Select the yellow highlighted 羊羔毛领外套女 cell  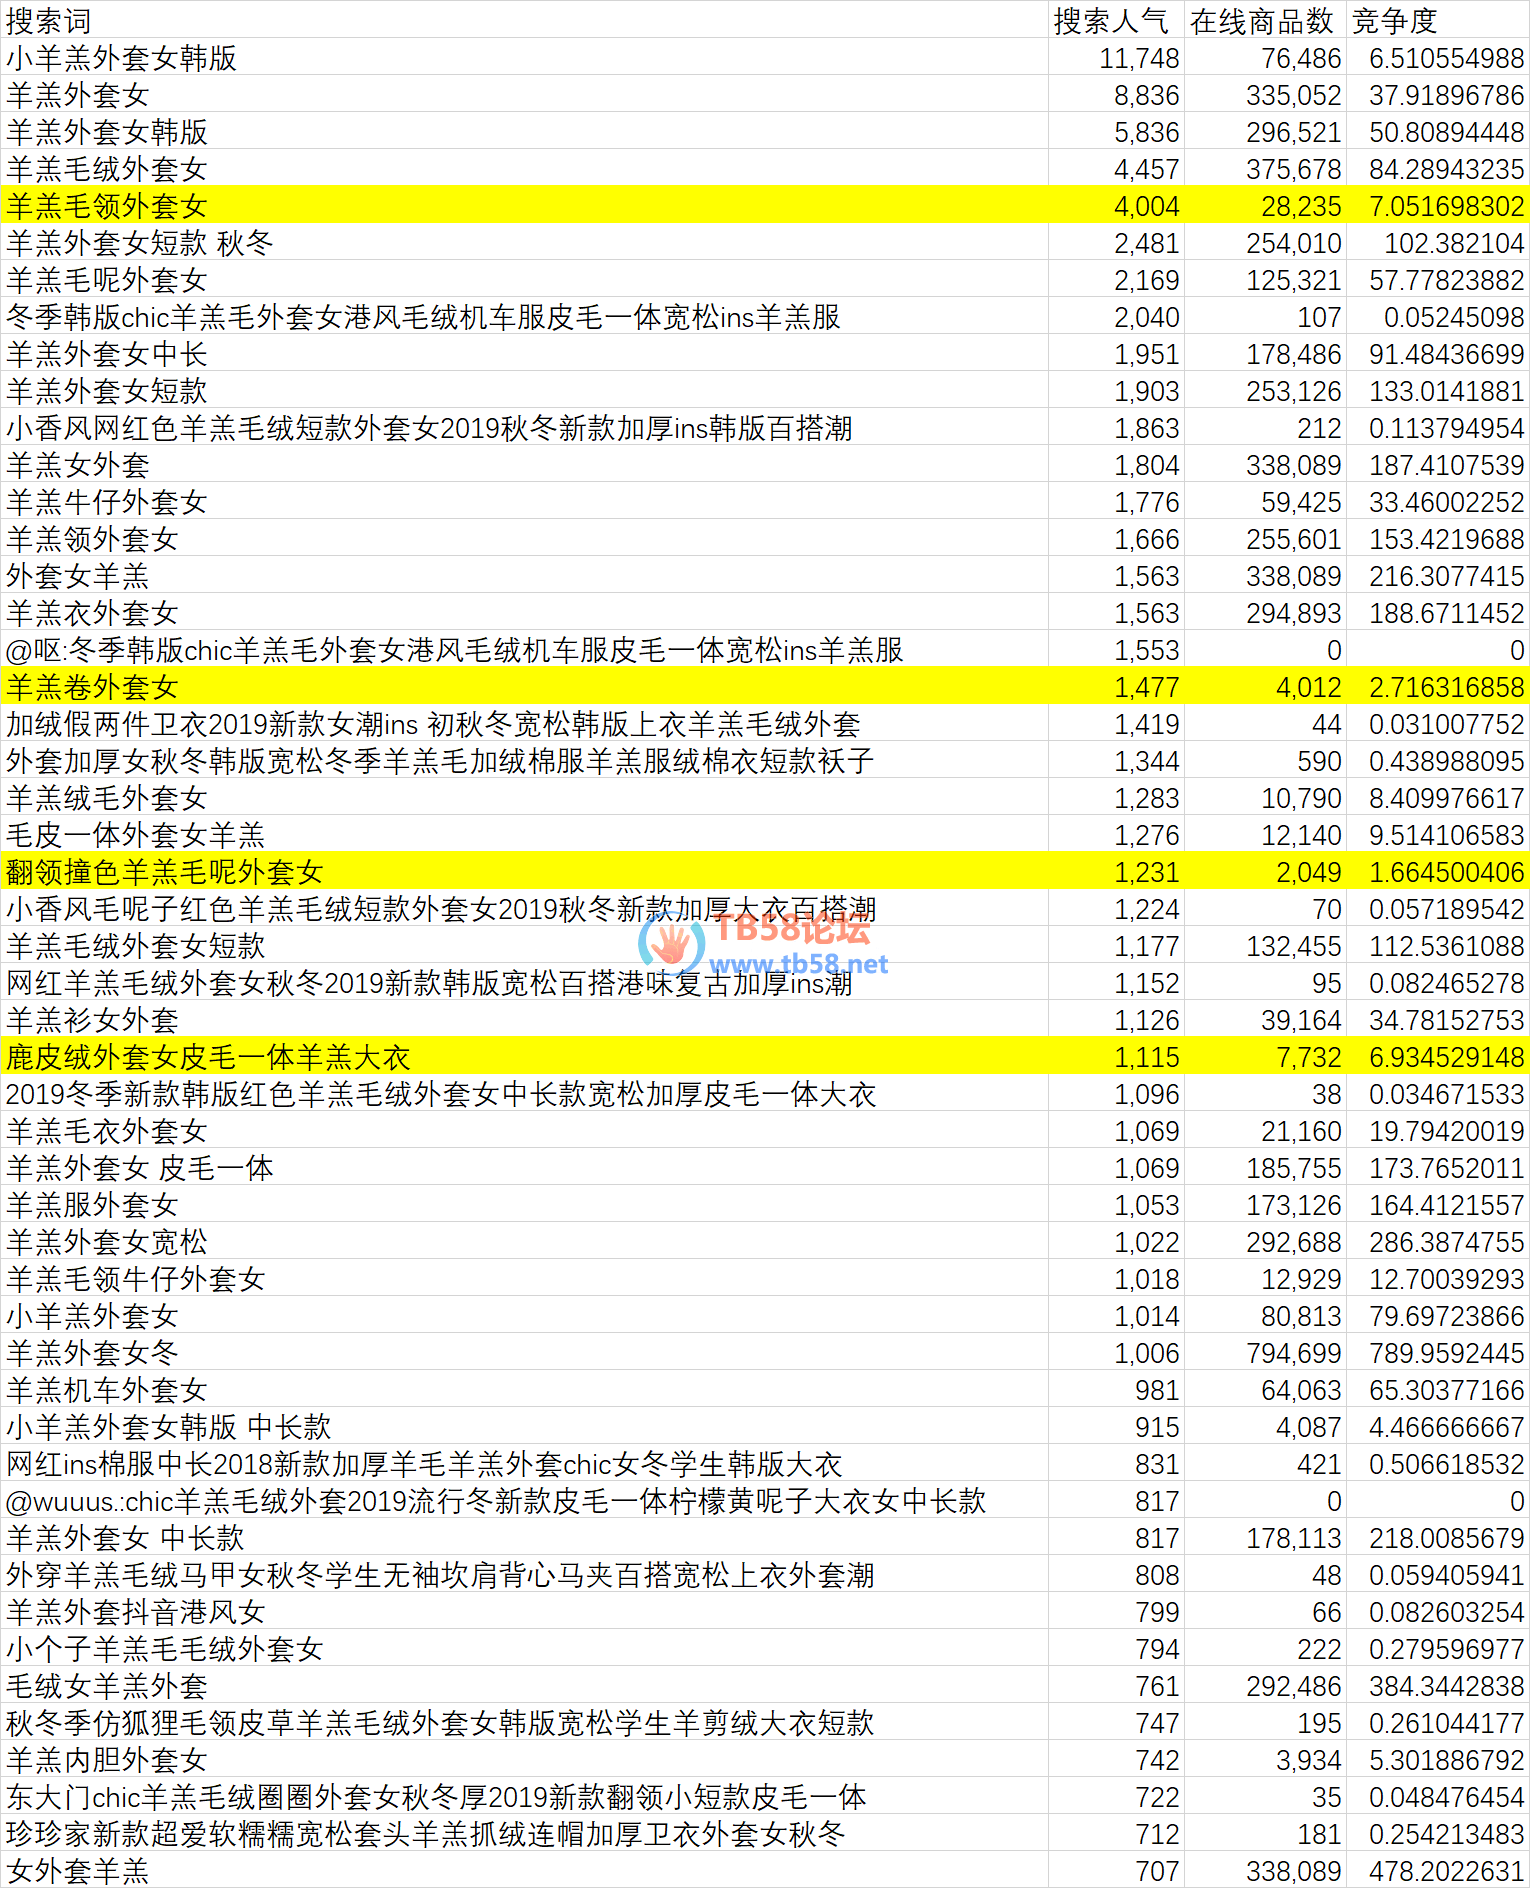pyautogui.click(x=107, y=206)
